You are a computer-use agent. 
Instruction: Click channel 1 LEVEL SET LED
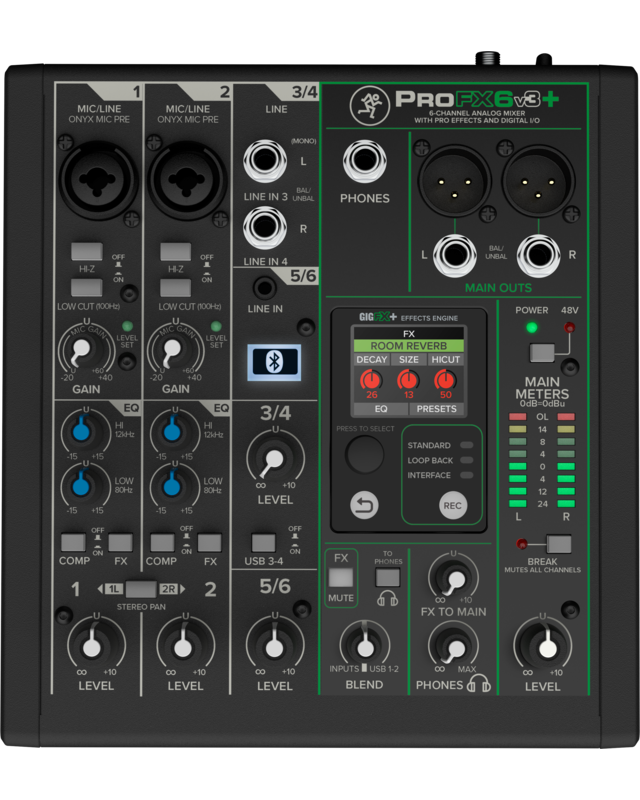[127, 326]
